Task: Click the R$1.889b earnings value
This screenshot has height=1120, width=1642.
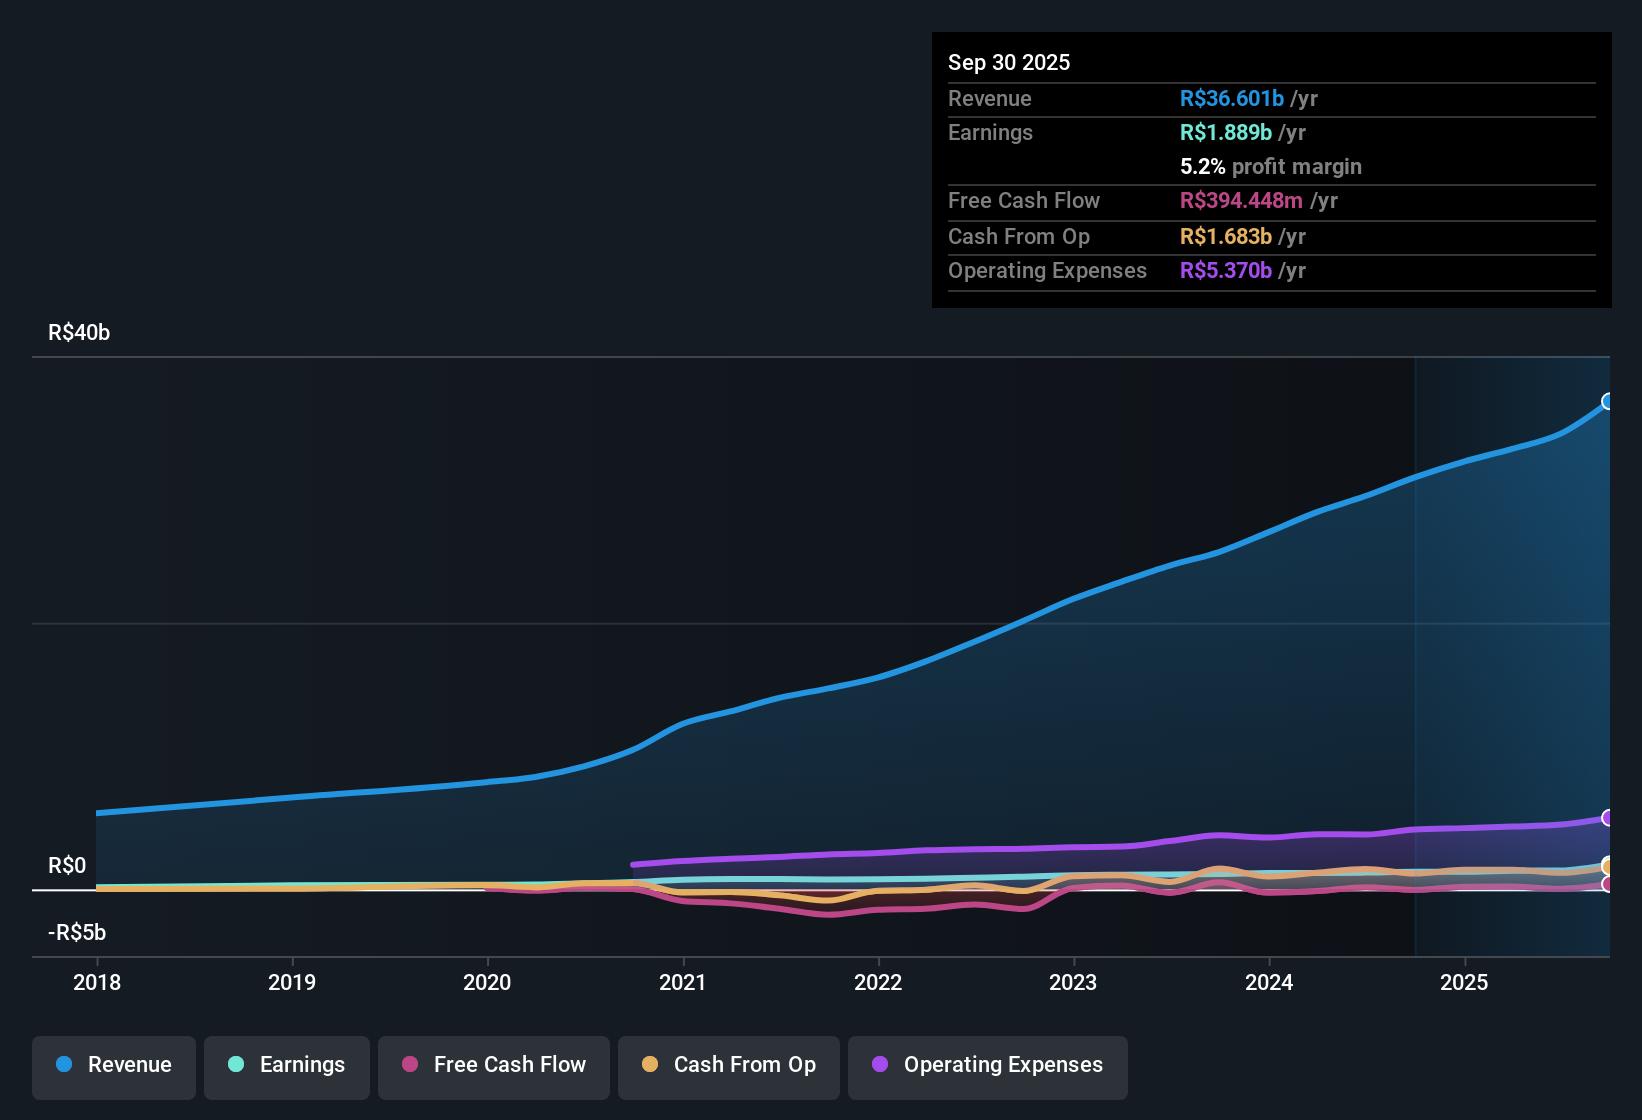Action: click(x=1225, y=132)
